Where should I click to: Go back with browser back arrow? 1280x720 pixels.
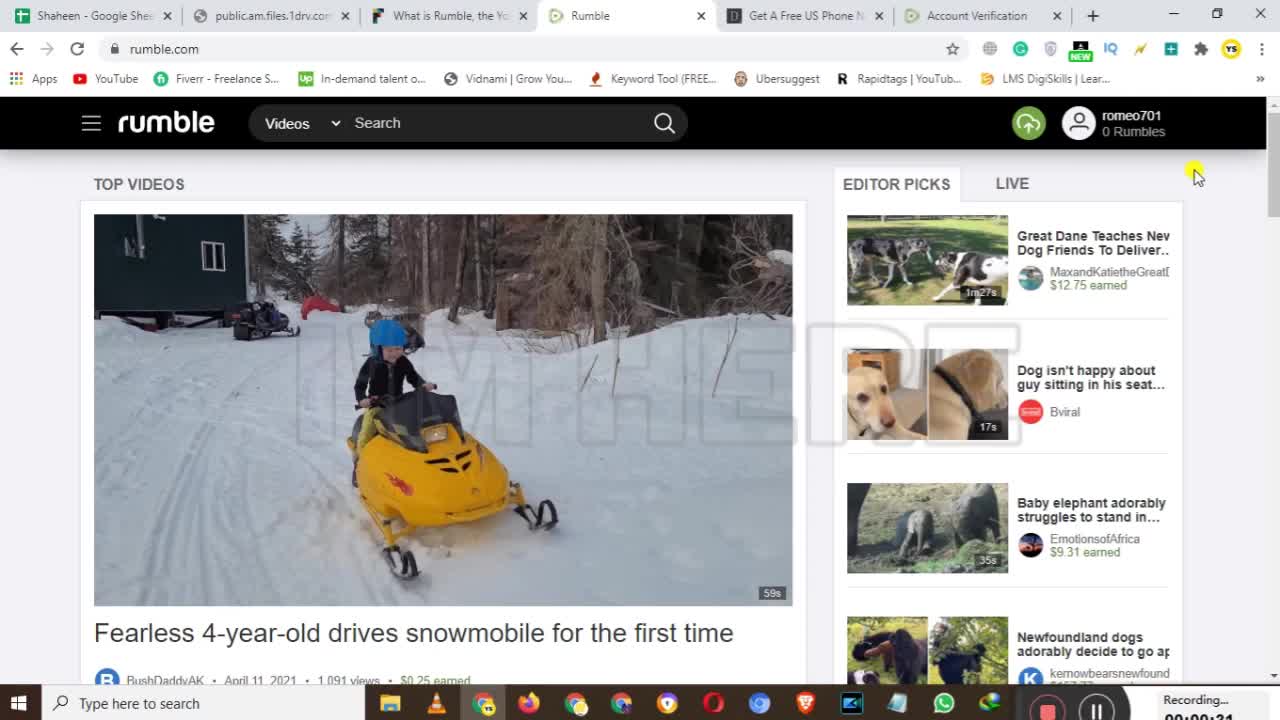click(x=17, y=49)
